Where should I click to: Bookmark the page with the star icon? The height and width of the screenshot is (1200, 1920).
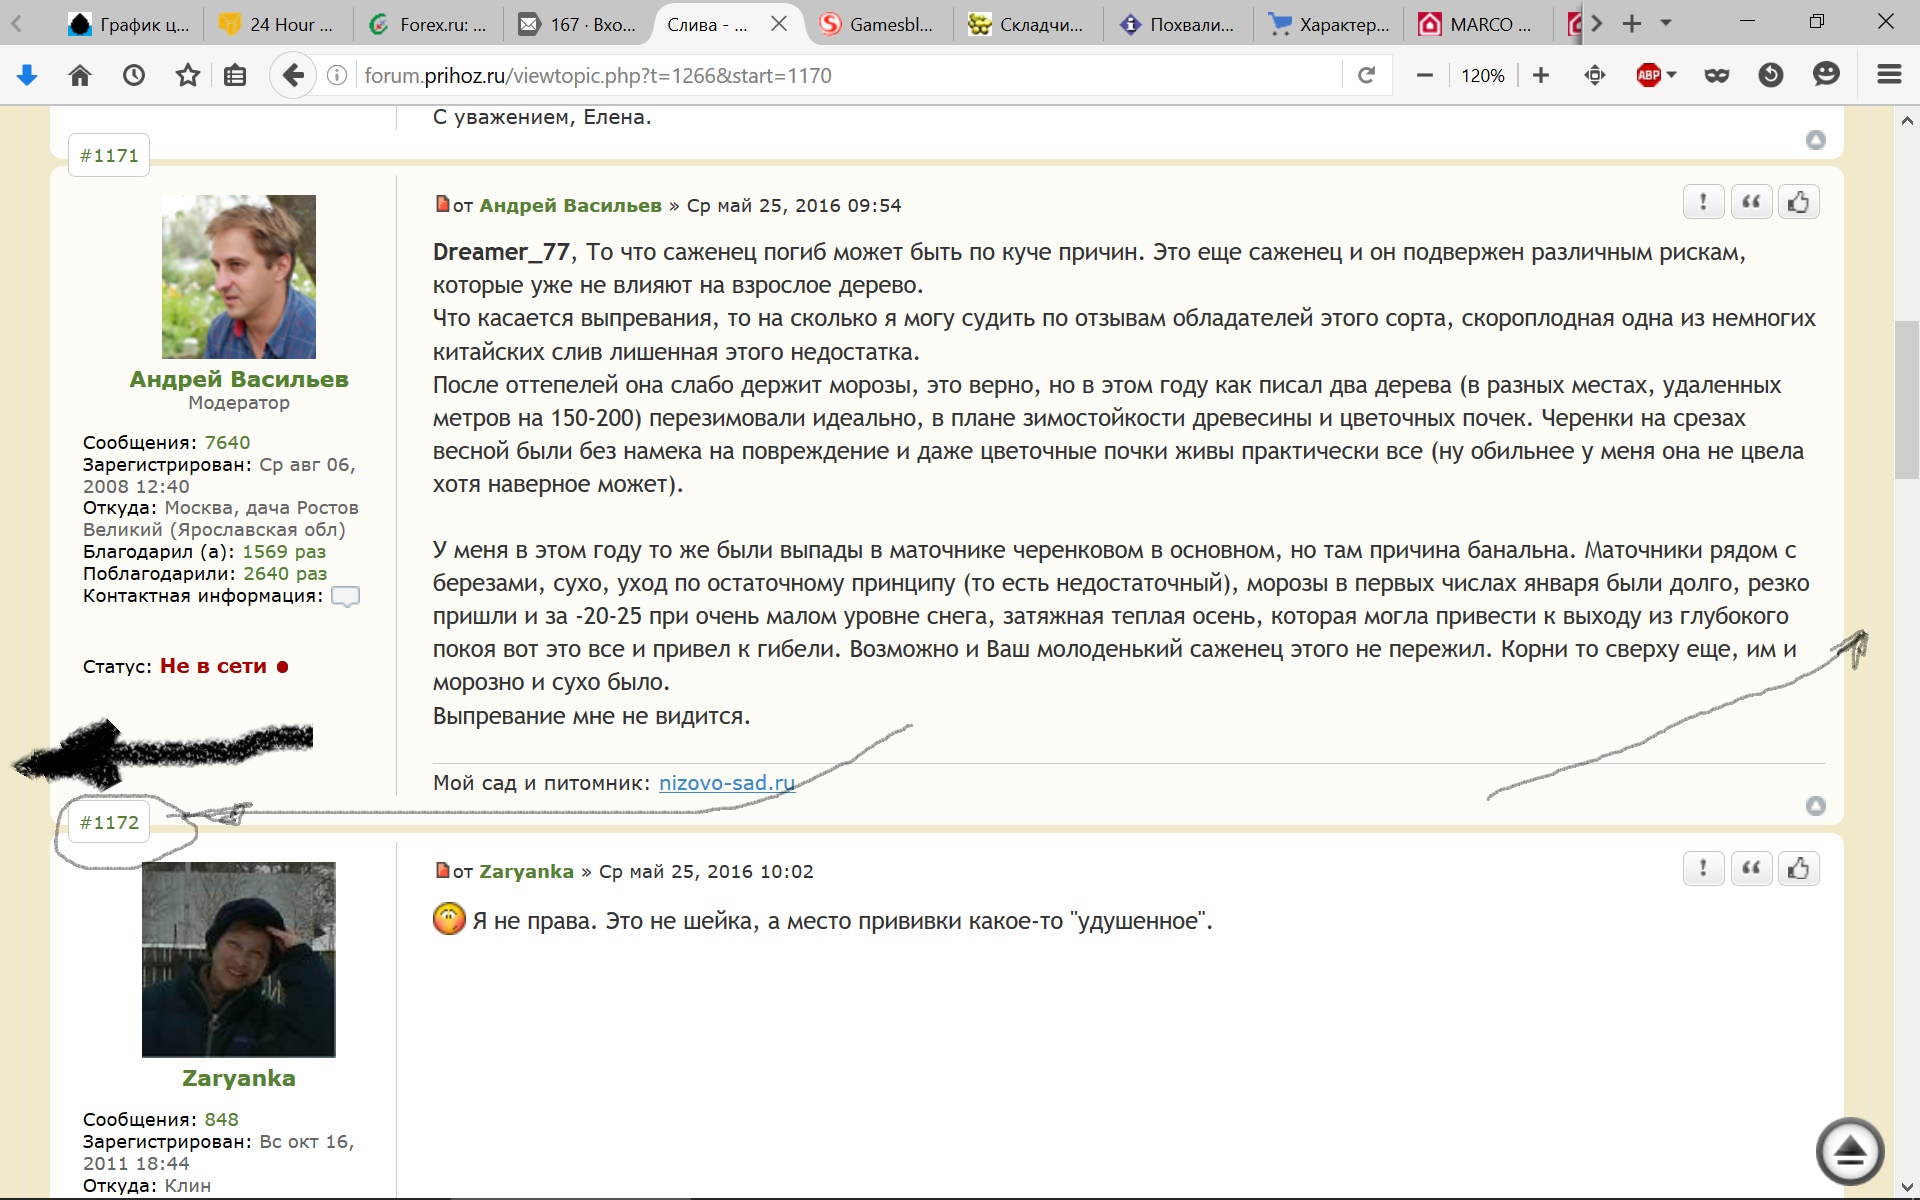coord(187,75)
